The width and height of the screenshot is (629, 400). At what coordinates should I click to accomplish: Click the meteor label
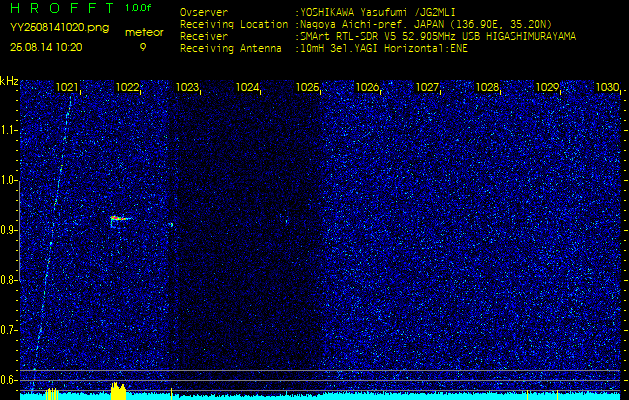click(144, 33)
